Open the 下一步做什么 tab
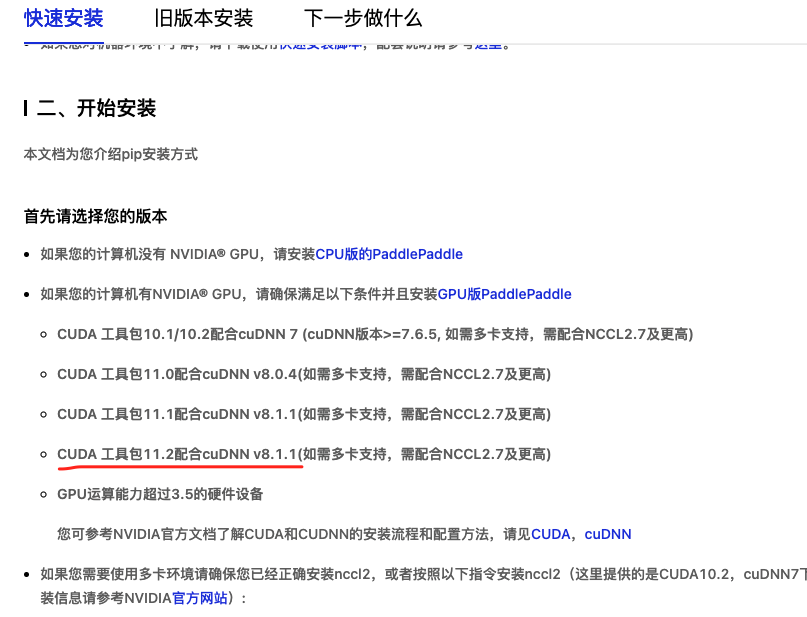This screenshot has width=807, height=617. [x=363, y=19]
